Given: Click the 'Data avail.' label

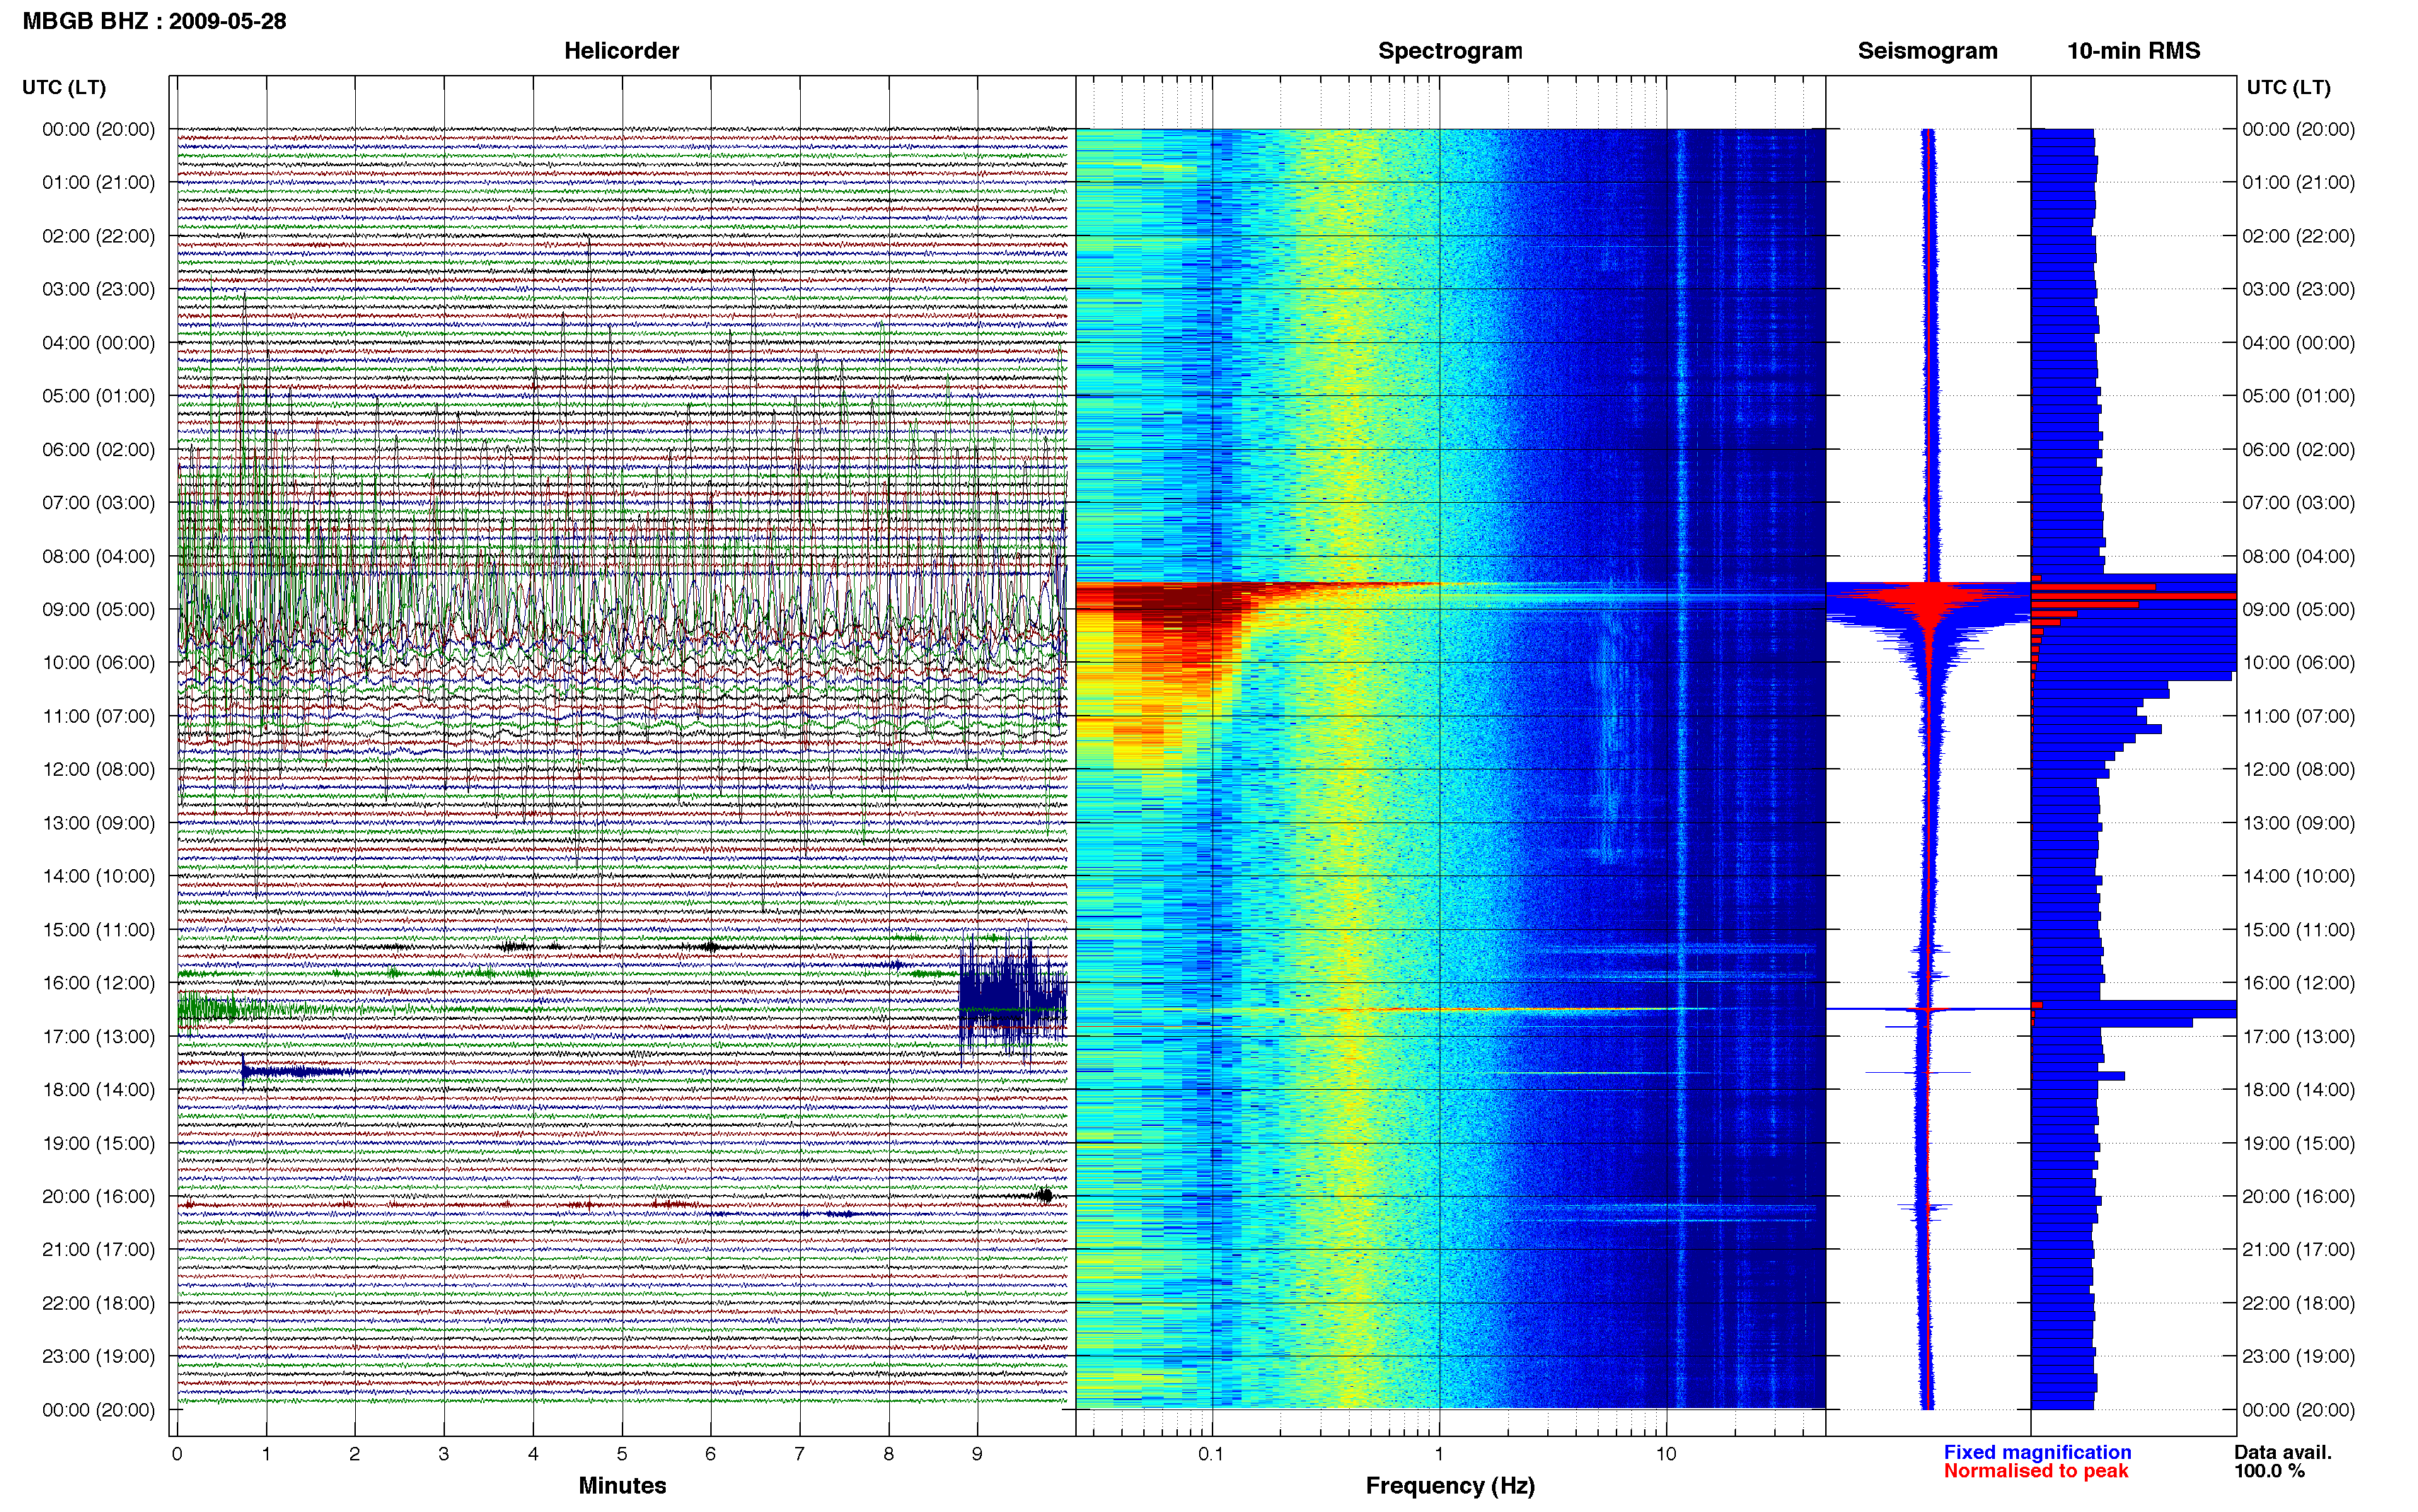Looking at the screenshot, I should [2283, 1452].
